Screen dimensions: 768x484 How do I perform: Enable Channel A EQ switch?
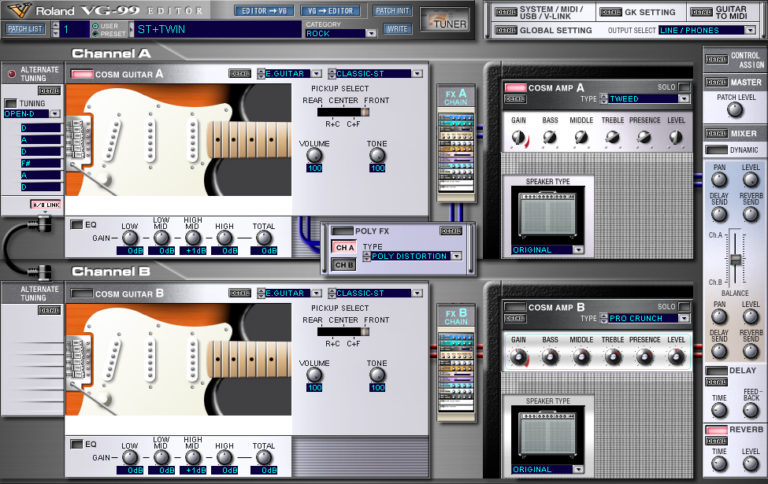pos(76,224)
